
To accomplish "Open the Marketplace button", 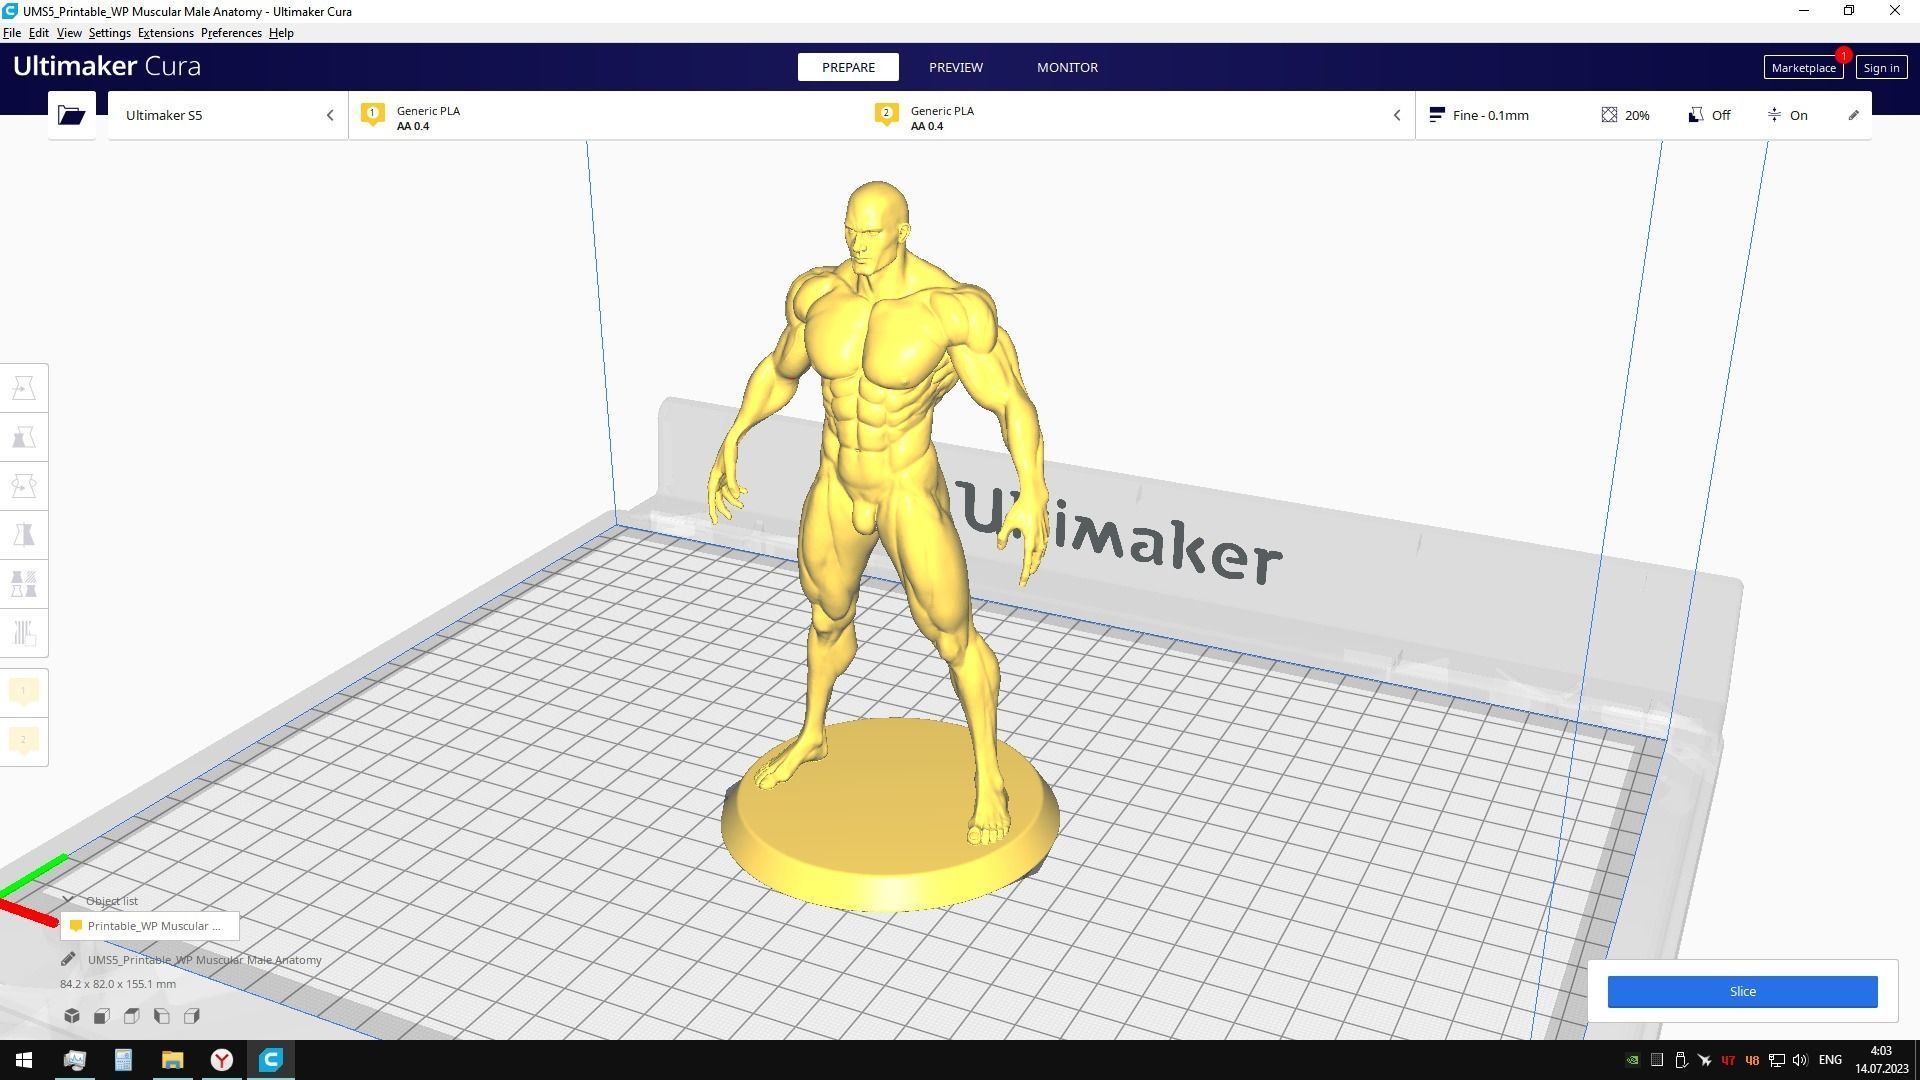I will tap(1803, 68).
